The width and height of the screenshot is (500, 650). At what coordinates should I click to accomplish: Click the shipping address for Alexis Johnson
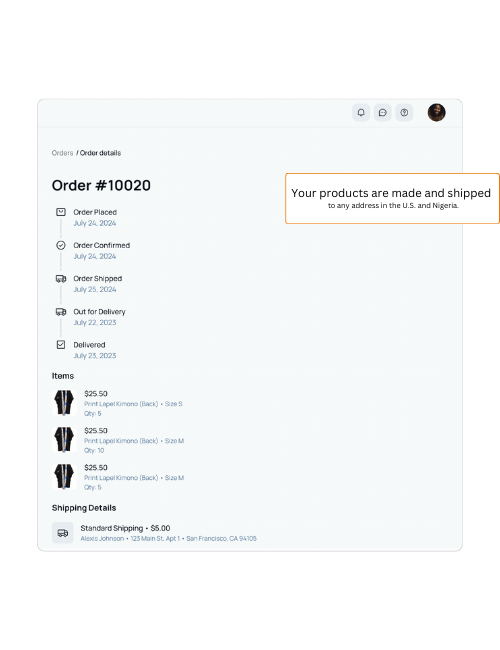click(168, 538)
